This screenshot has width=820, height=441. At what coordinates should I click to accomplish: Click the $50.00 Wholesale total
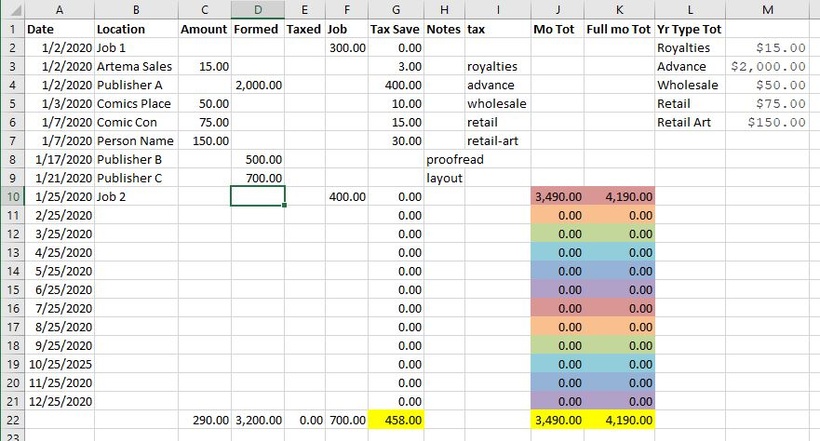(x=767, y=85)
